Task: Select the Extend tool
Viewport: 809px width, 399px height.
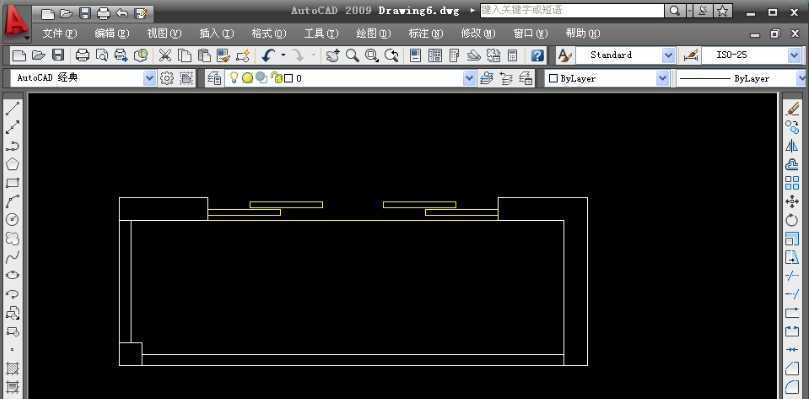Action: 792,294
